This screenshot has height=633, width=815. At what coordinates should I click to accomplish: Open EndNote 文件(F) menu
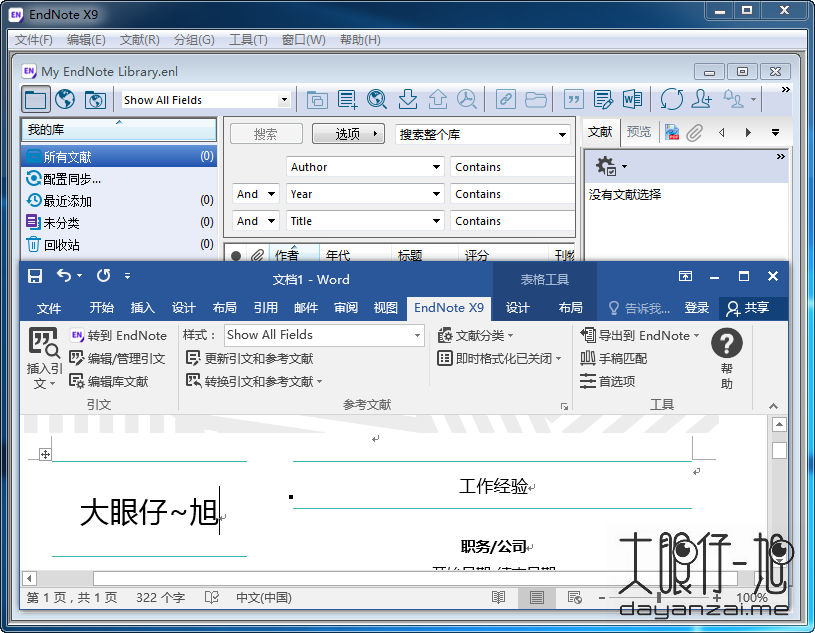pyautogui.click(x=33, y=39)
